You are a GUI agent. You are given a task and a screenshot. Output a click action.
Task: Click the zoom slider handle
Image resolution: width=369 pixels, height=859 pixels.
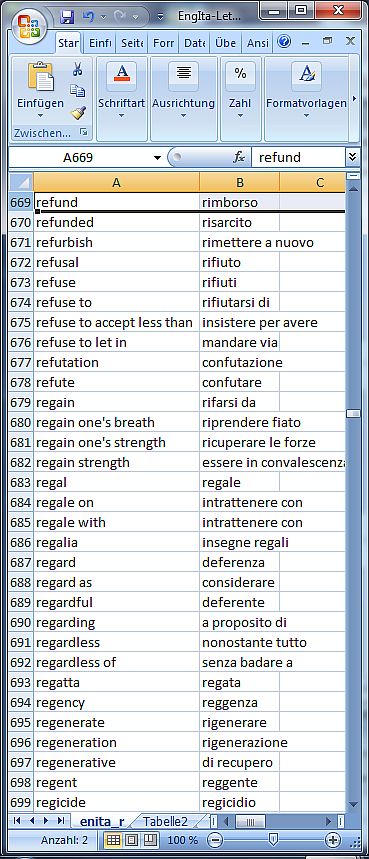273,839
